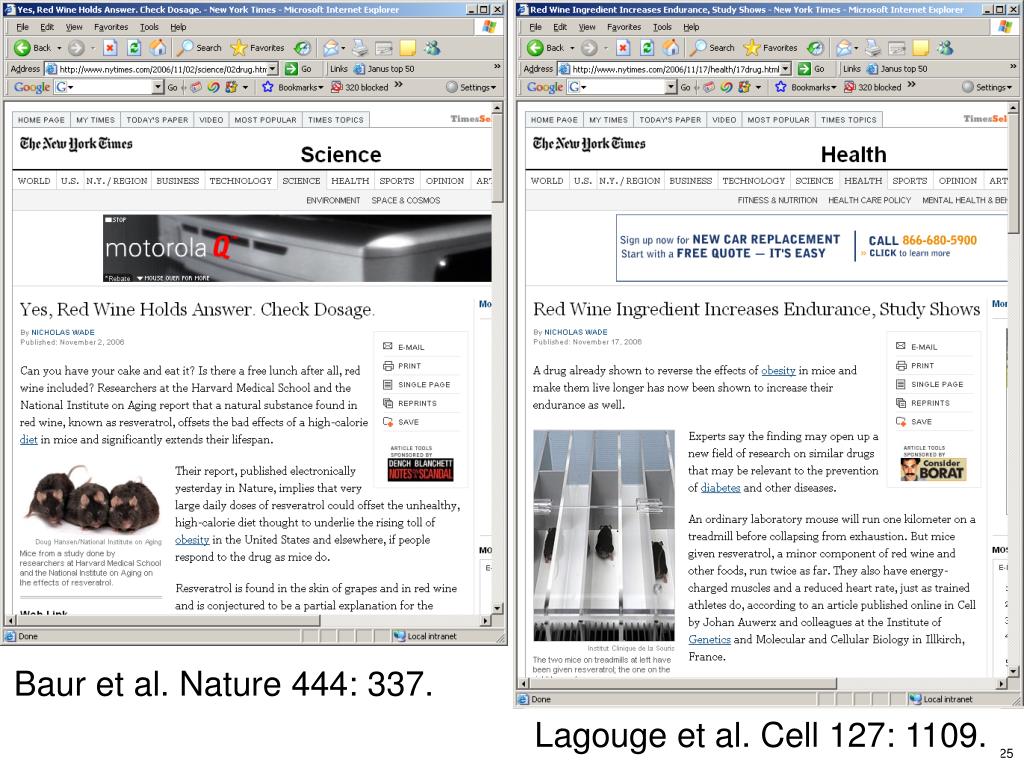This screenshot has width=1024, height=768.
Task: Click SINGLE PAGE tool in Science article
Action: pyautogui.click(x=417, y=385)
